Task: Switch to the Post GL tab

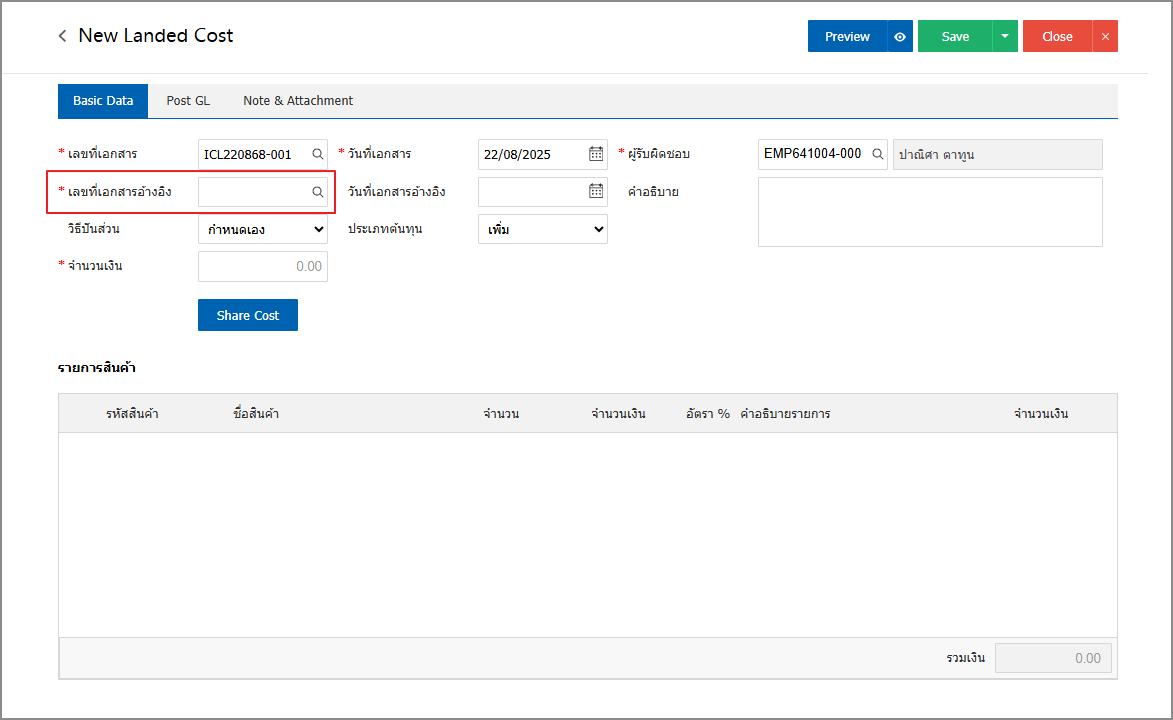Action: click(188, 101)
